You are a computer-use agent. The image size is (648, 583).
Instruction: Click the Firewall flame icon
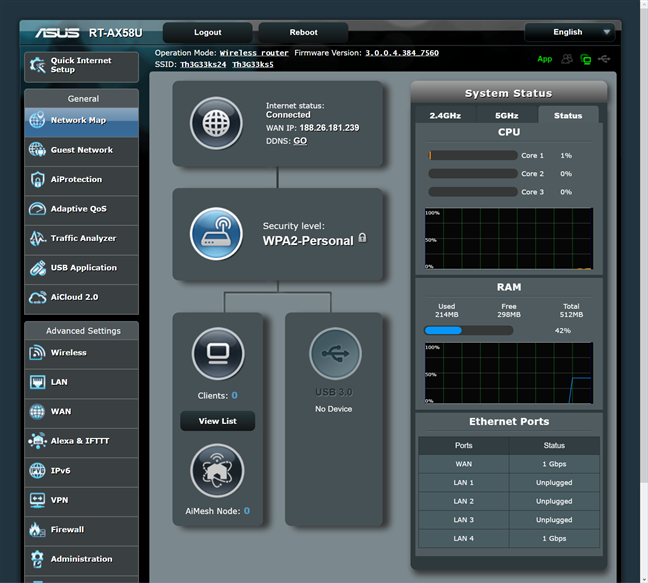click(37, 529)
